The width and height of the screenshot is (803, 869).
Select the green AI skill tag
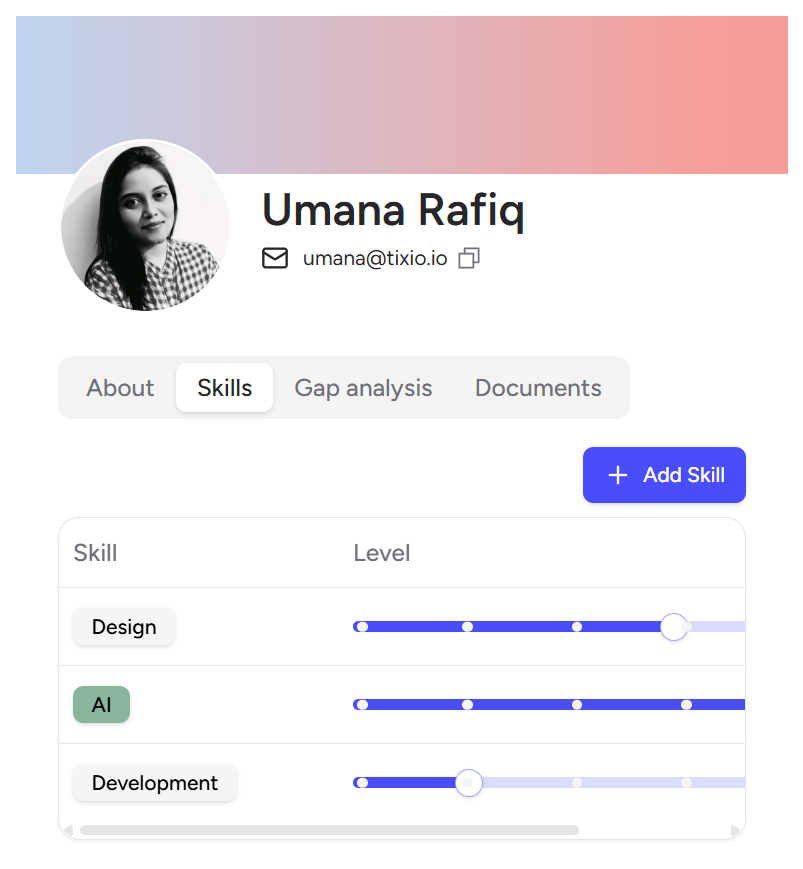coord(101,705)
